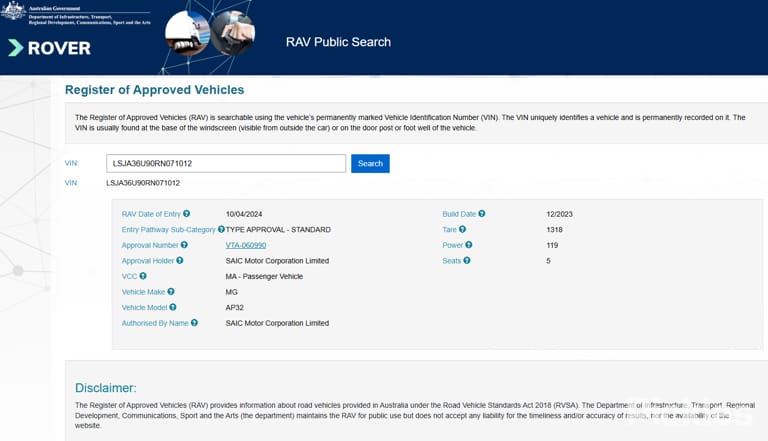Click the Vehicle Make label

[x=144, y=292]
